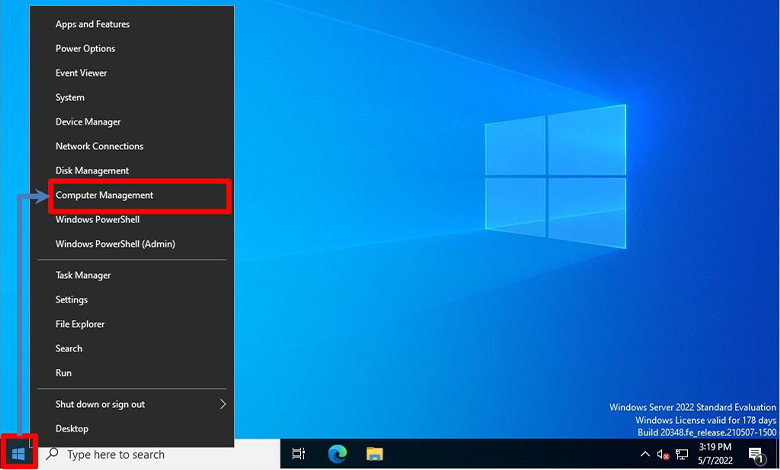
Task: Show hidden system tray icons
Action: (645, 454)
